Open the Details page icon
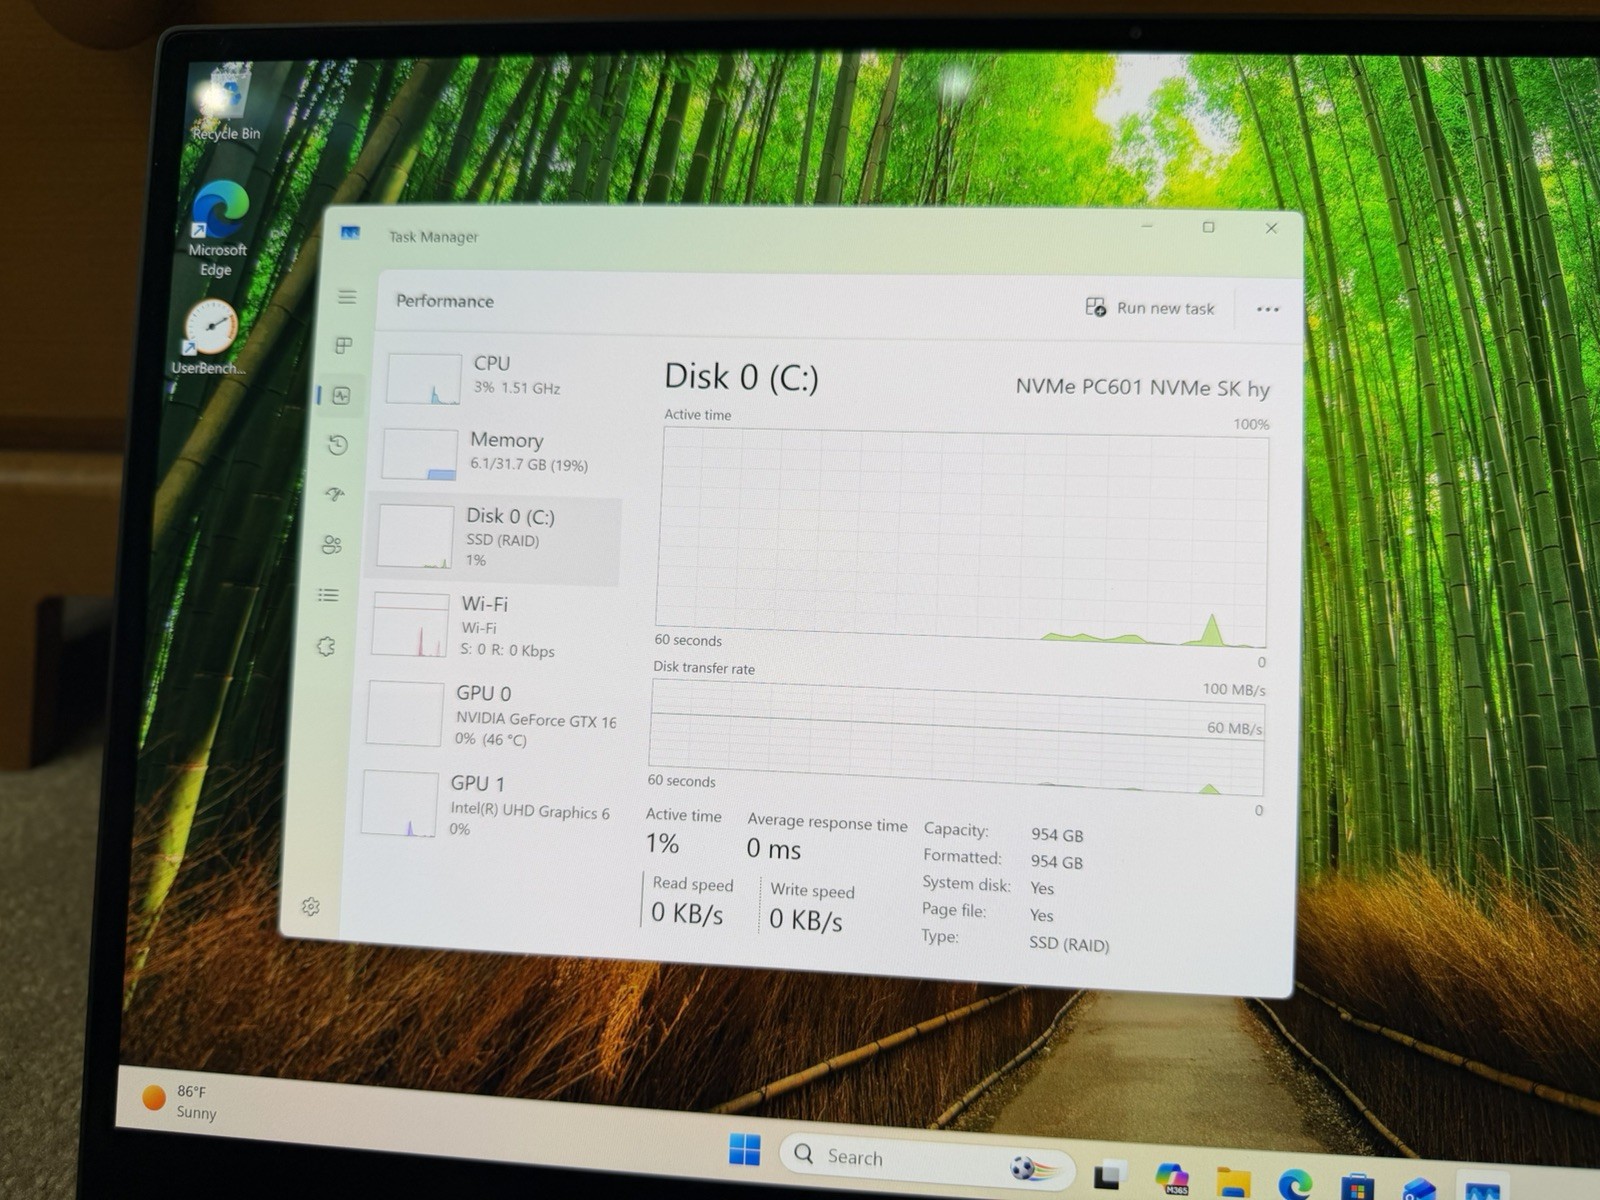The width and height of the screenshot is (1600, 1200). [x=328, y=595]
